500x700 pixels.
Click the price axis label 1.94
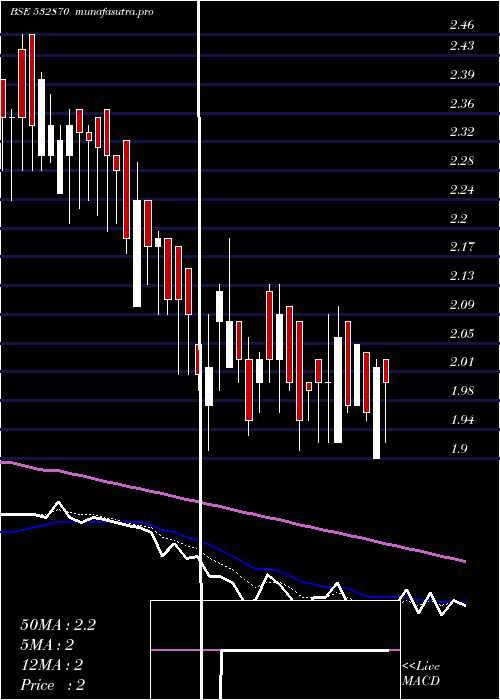tap(462, 420)
